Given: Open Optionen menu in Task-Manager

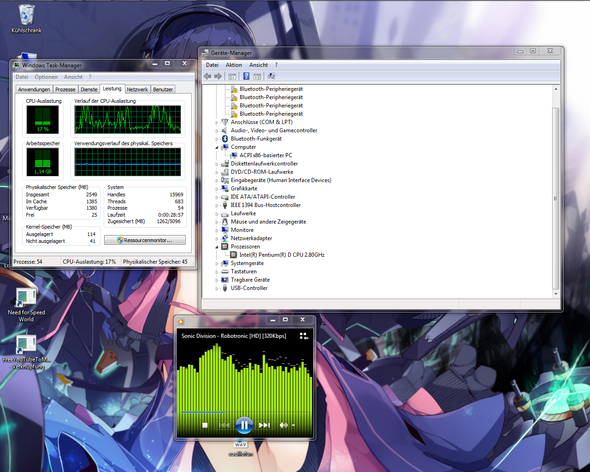Looking at the screenshot, I should click(46, 77).
